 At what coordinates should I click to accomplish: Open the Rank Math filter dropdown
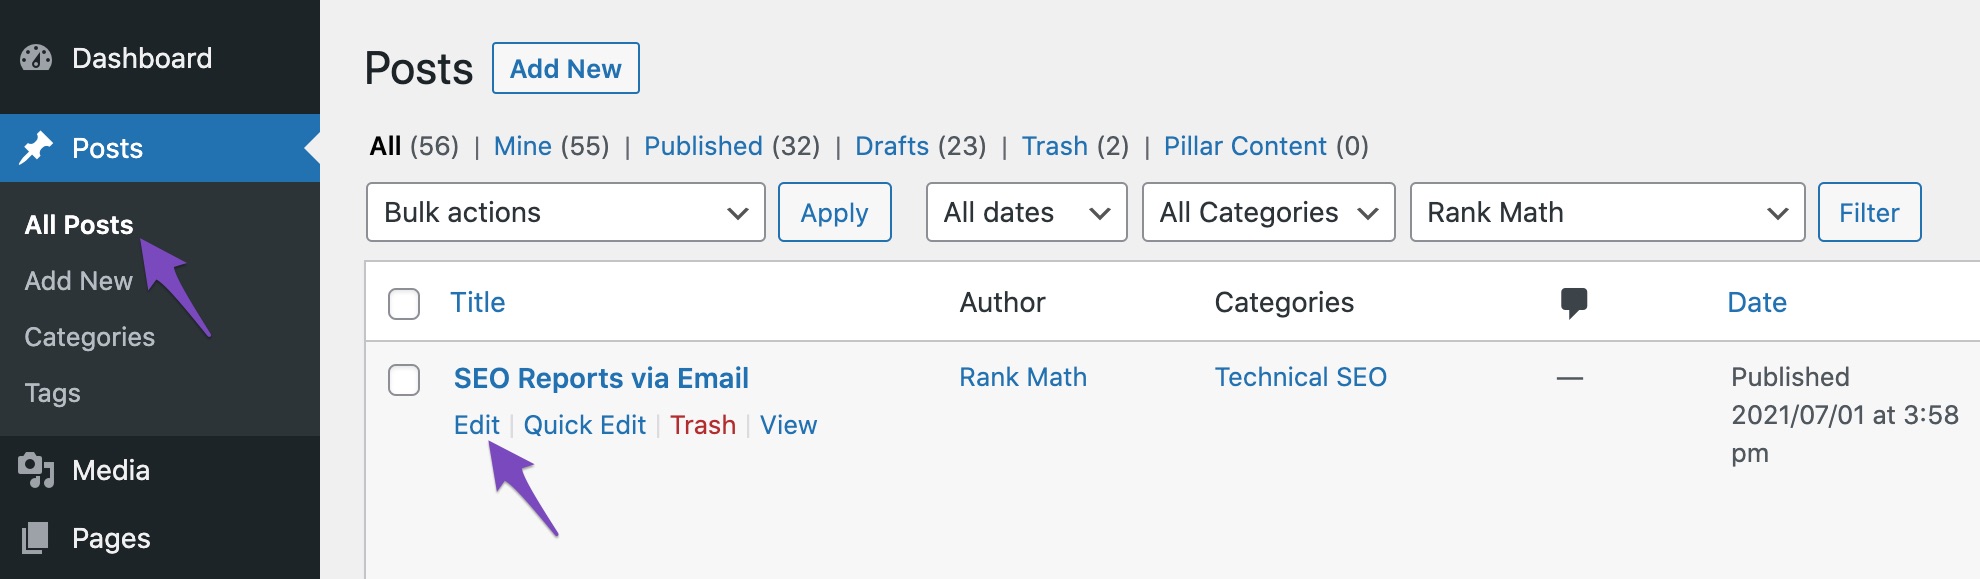[1608, 212]
